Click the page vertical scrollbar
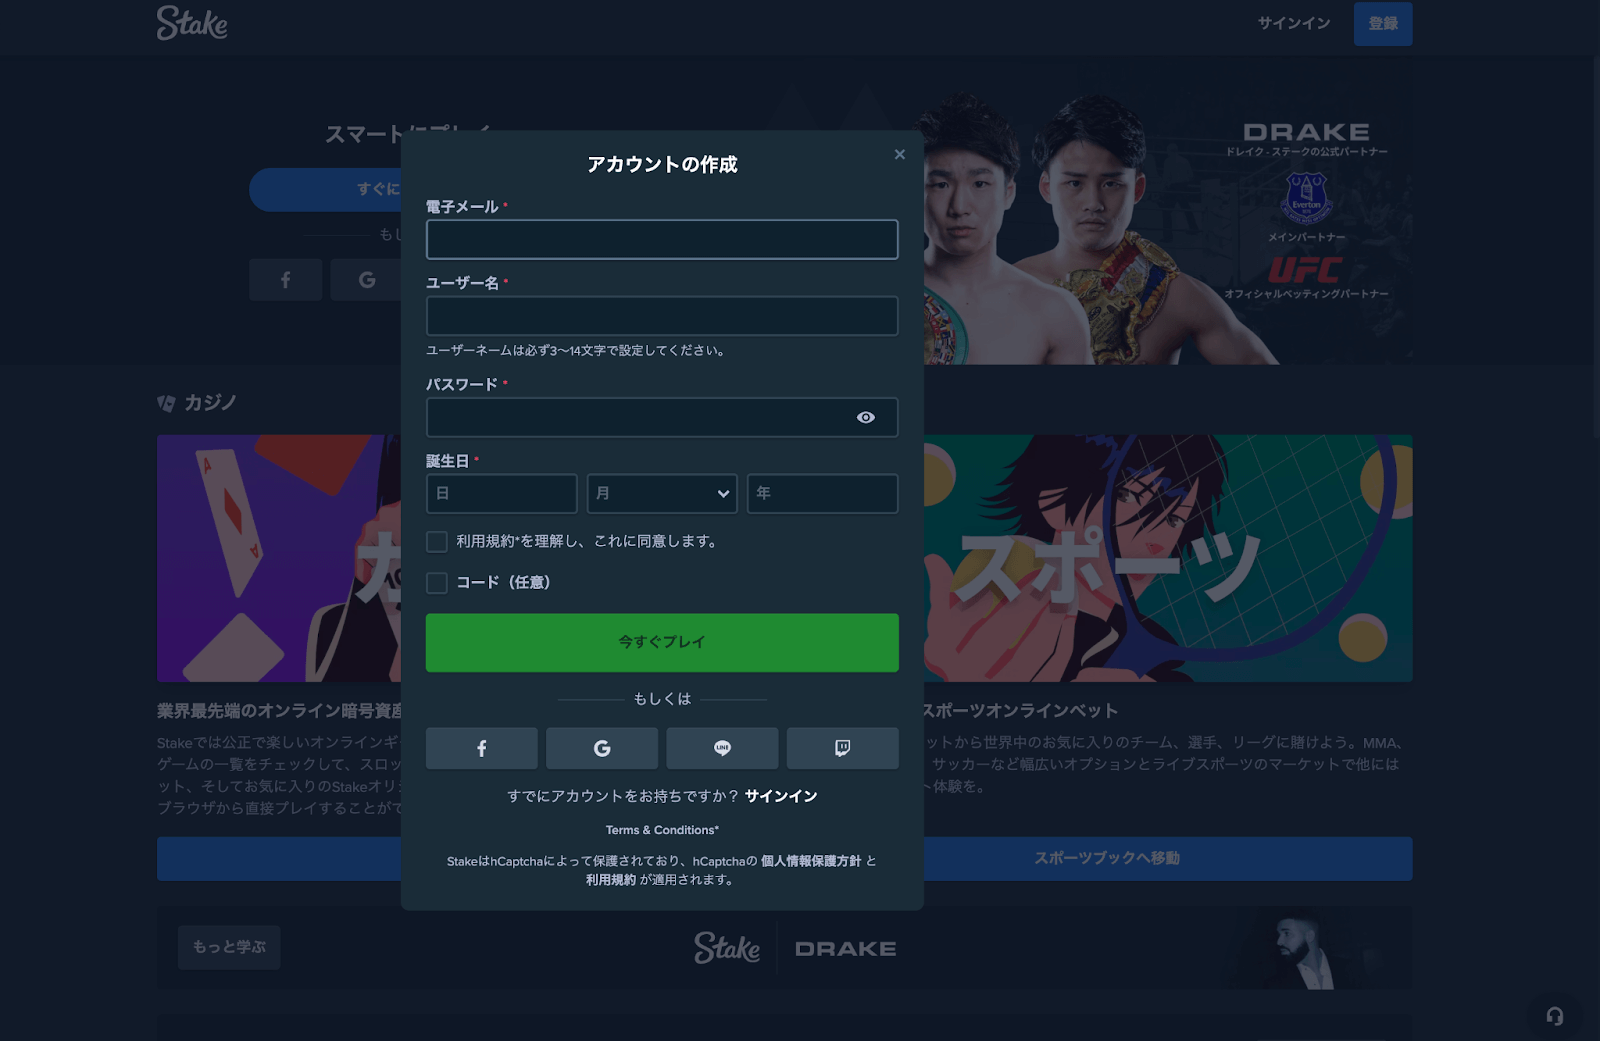The width and height of the screenshot is (1600, 1041). [x=1595, y=245]
